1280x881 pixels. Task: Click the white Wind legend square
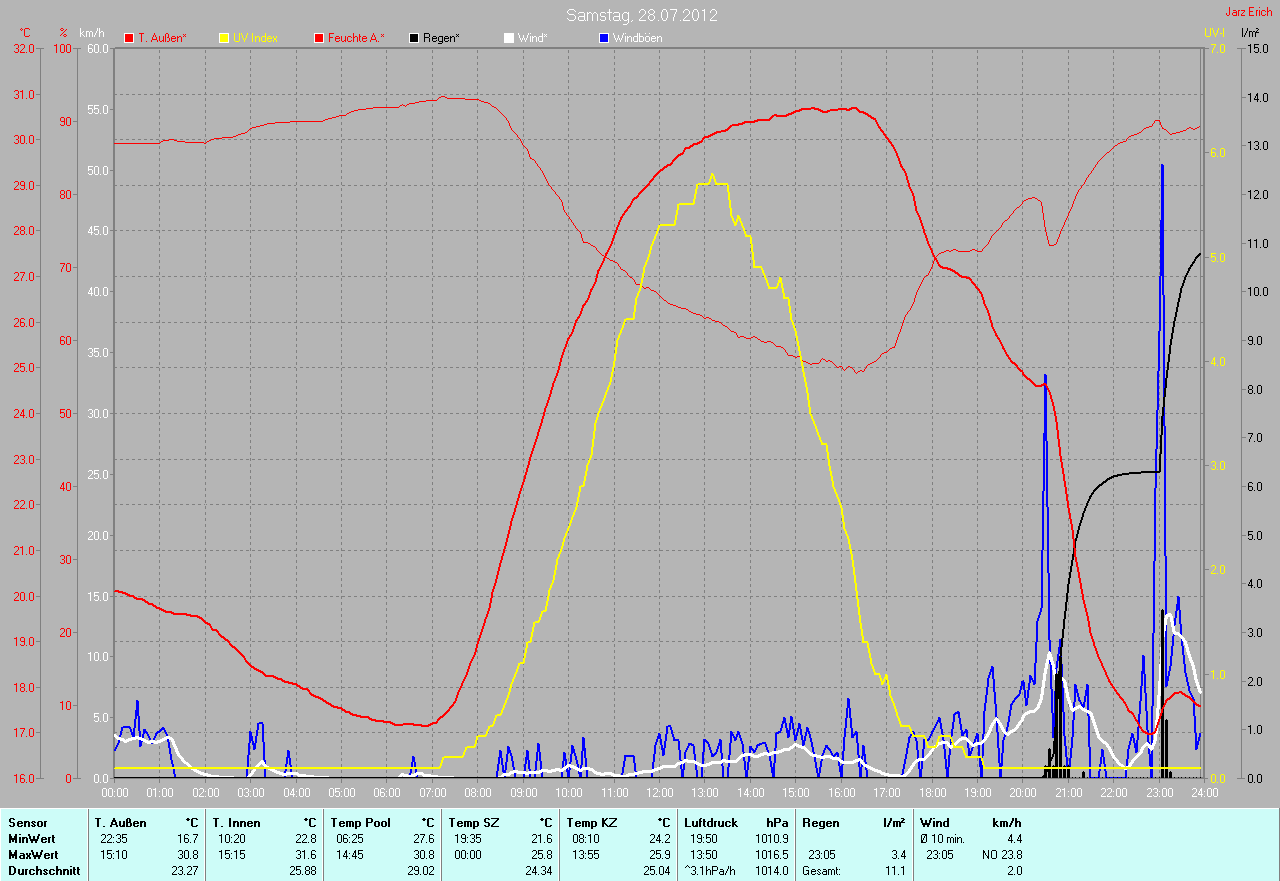pos(509,38)
